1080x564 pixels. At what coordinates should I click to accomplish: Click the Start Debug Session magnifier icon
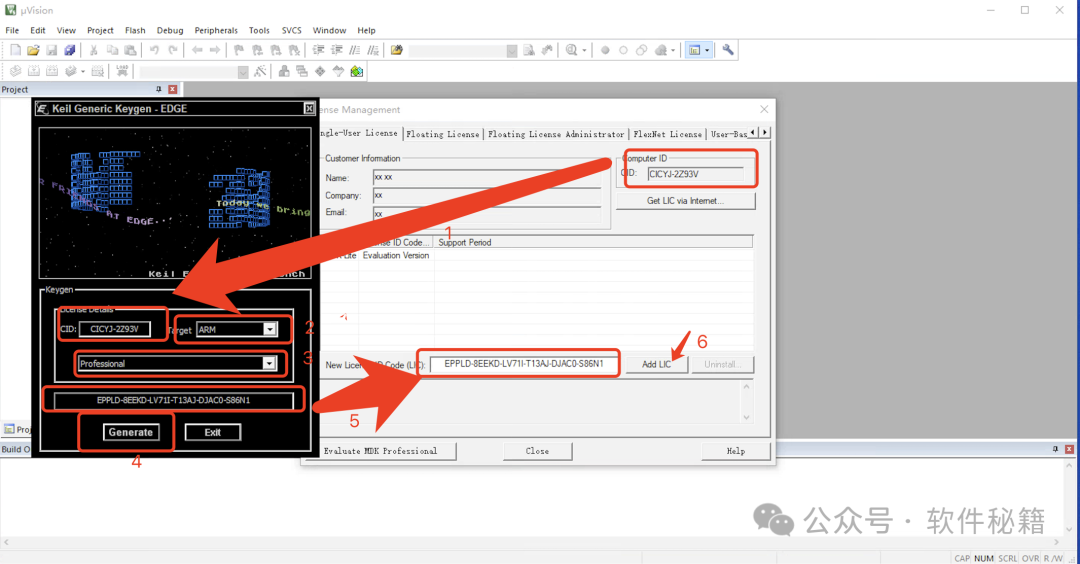pyautogui.click(x=572, y=50)
